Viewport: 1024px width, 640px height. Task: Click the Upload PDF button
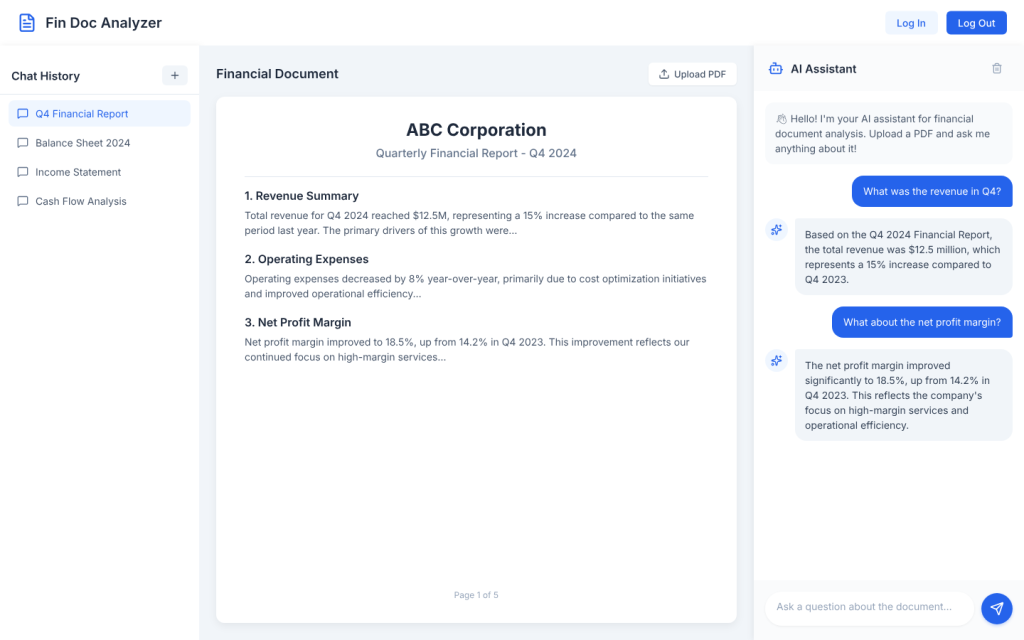[x=692, y=74]
